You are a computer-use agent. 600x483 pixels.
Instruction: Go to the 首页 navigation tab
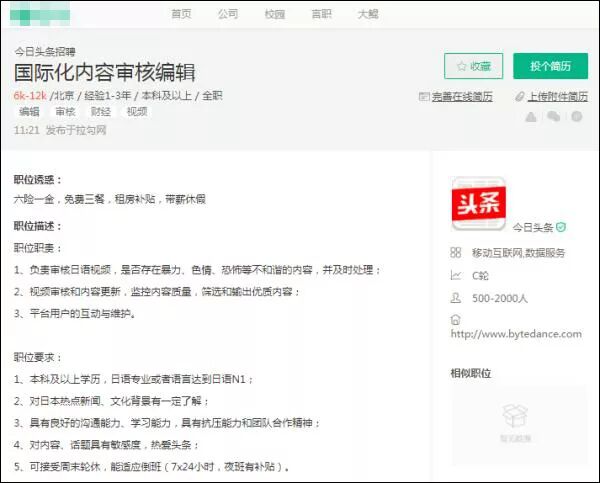181,13
